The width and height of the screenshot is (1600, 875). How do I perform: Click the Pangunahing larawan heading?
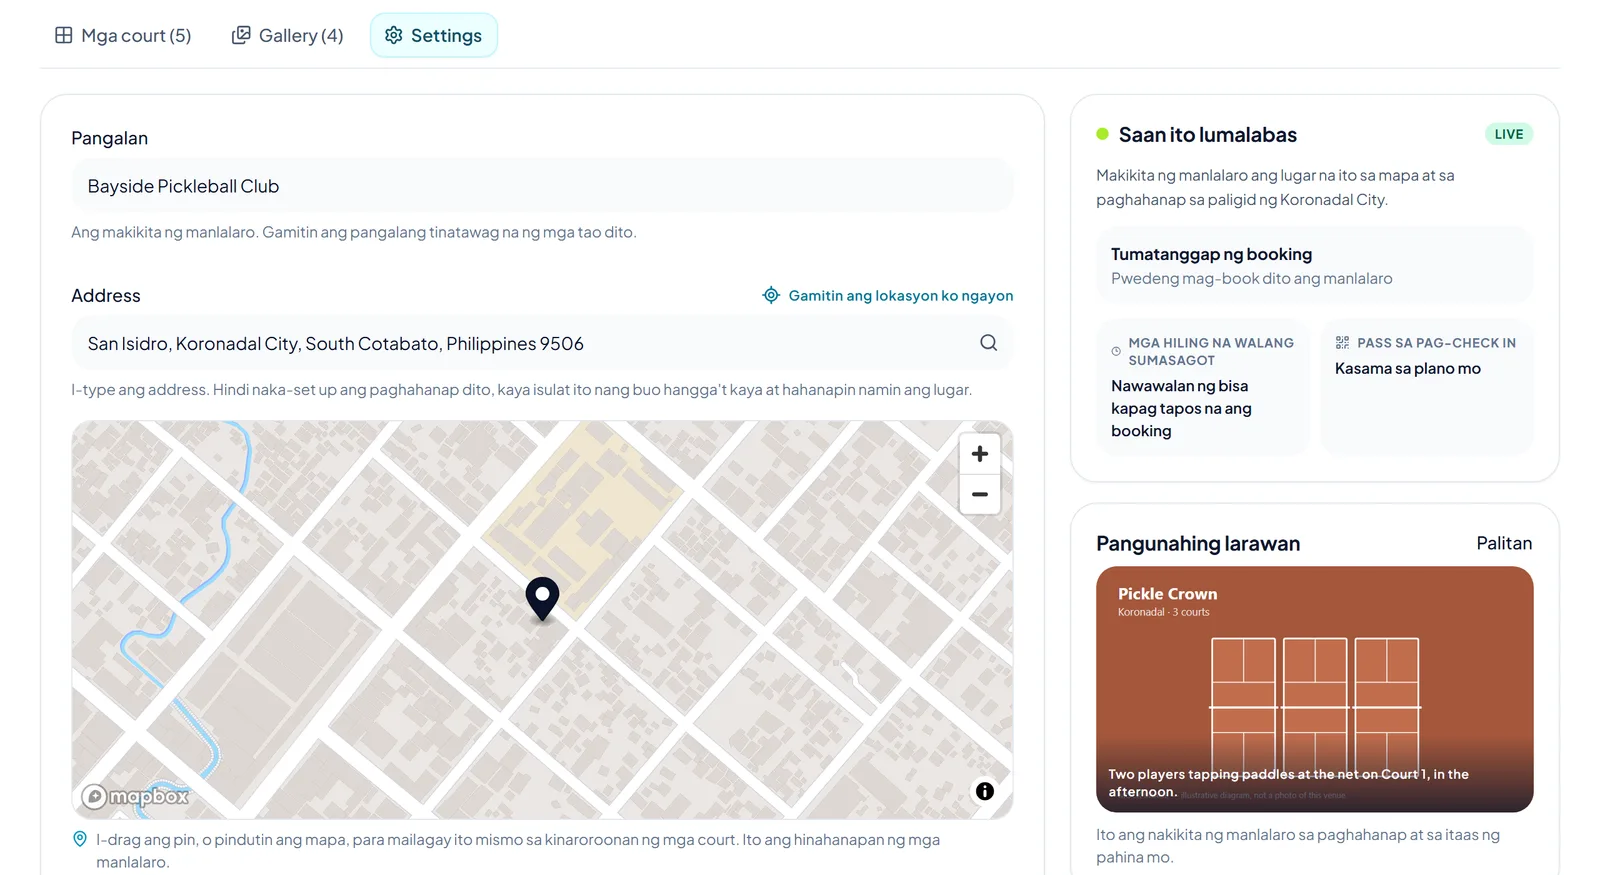[x=1198, y=544]
